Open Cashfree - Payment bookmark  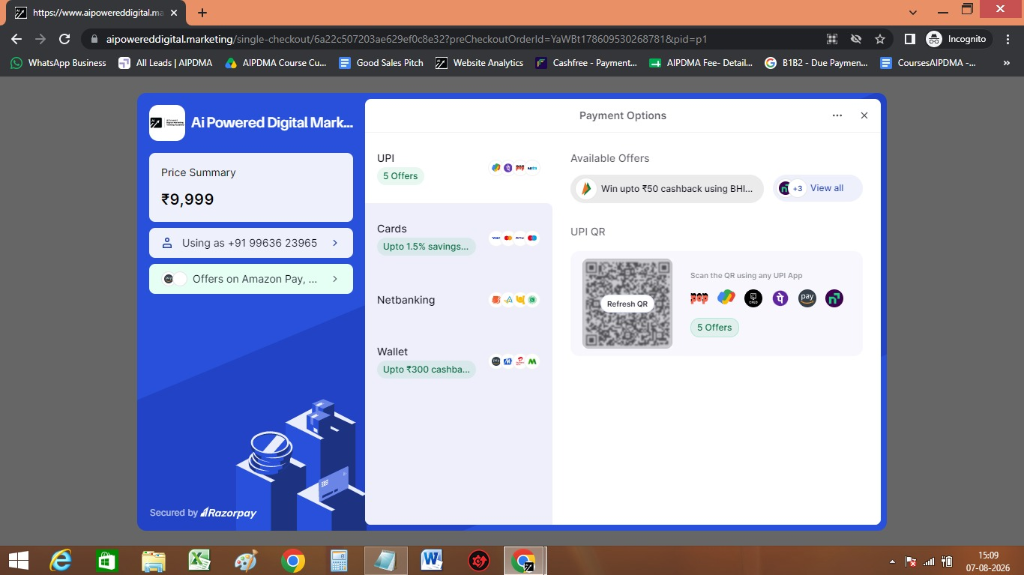(586, 63)
